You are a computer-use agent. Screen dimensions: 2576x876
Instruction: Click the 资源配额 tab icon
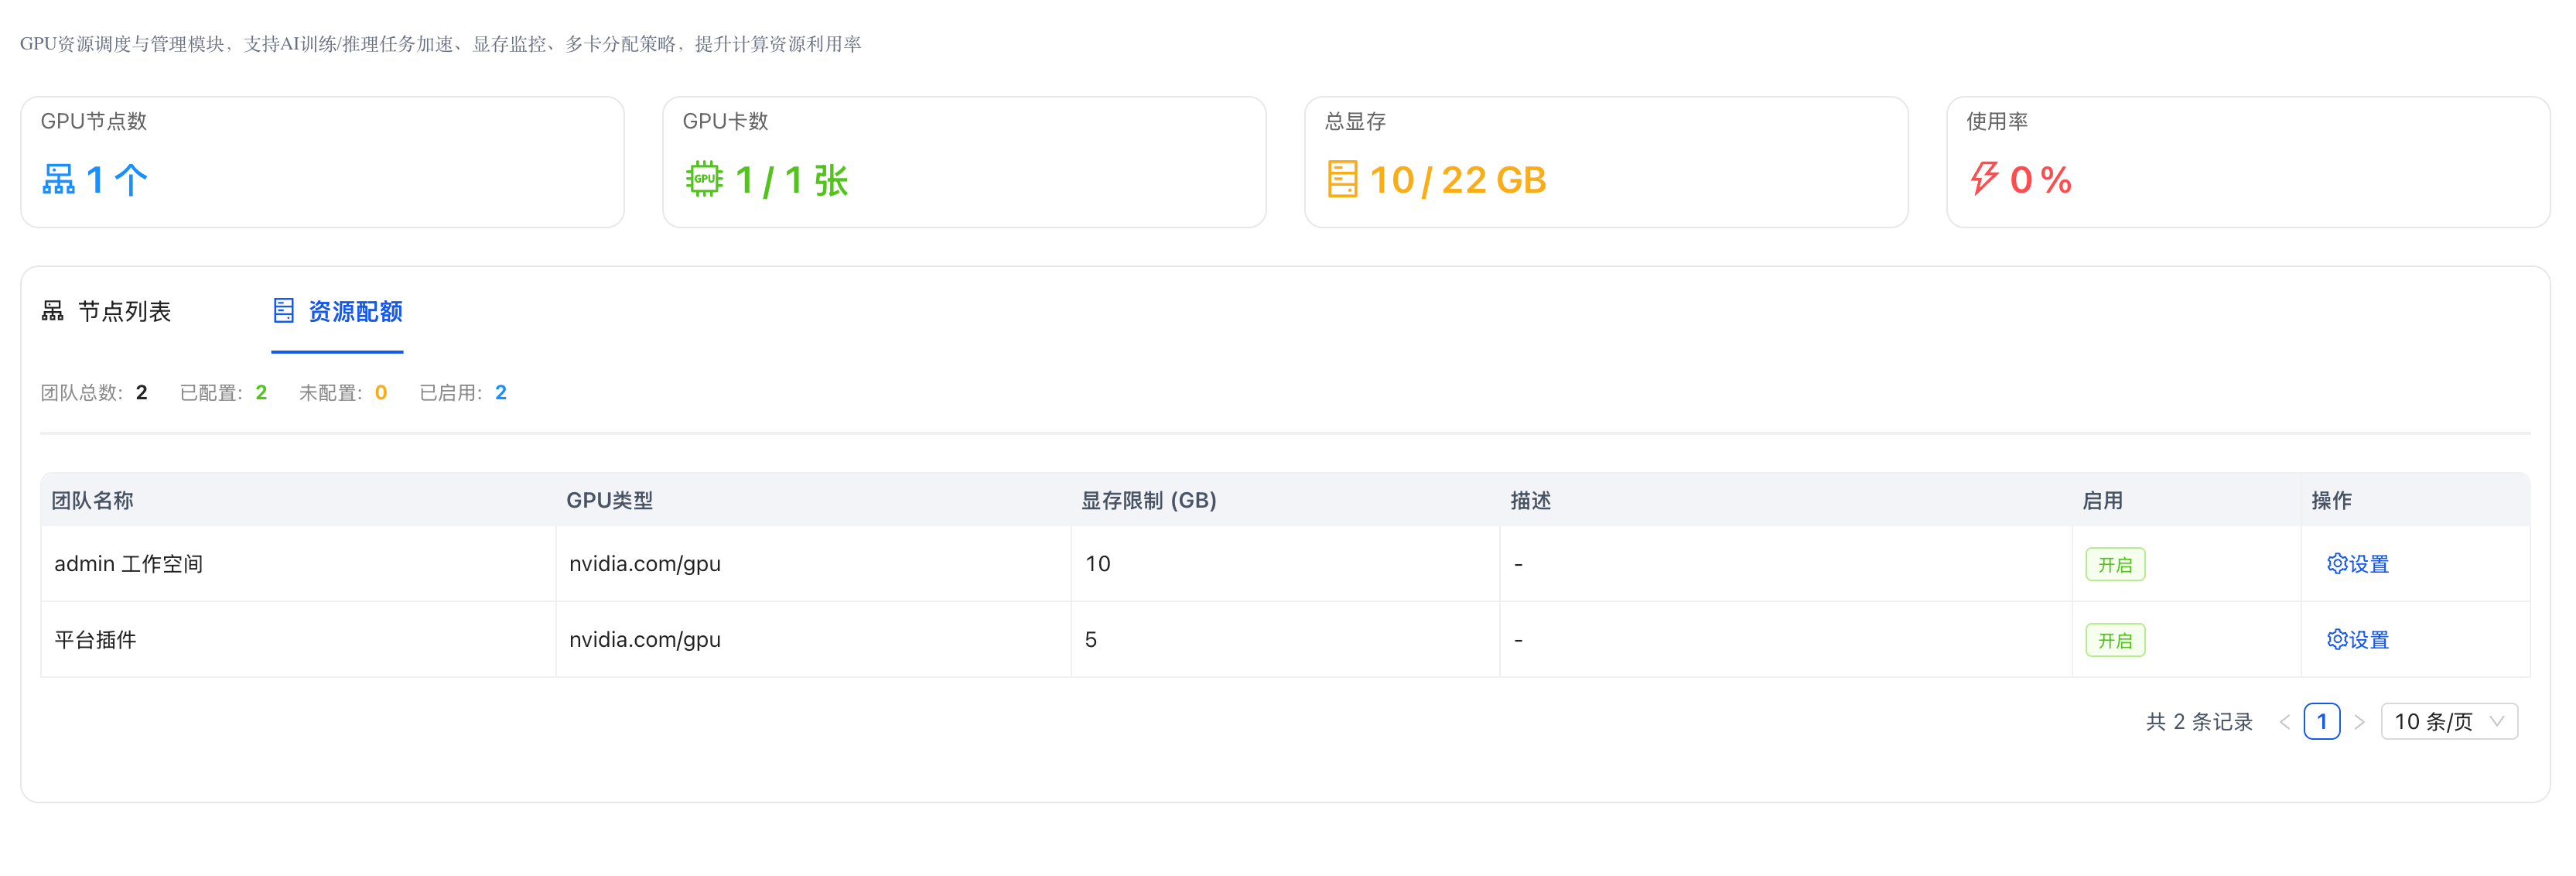(x=284, y=311)
